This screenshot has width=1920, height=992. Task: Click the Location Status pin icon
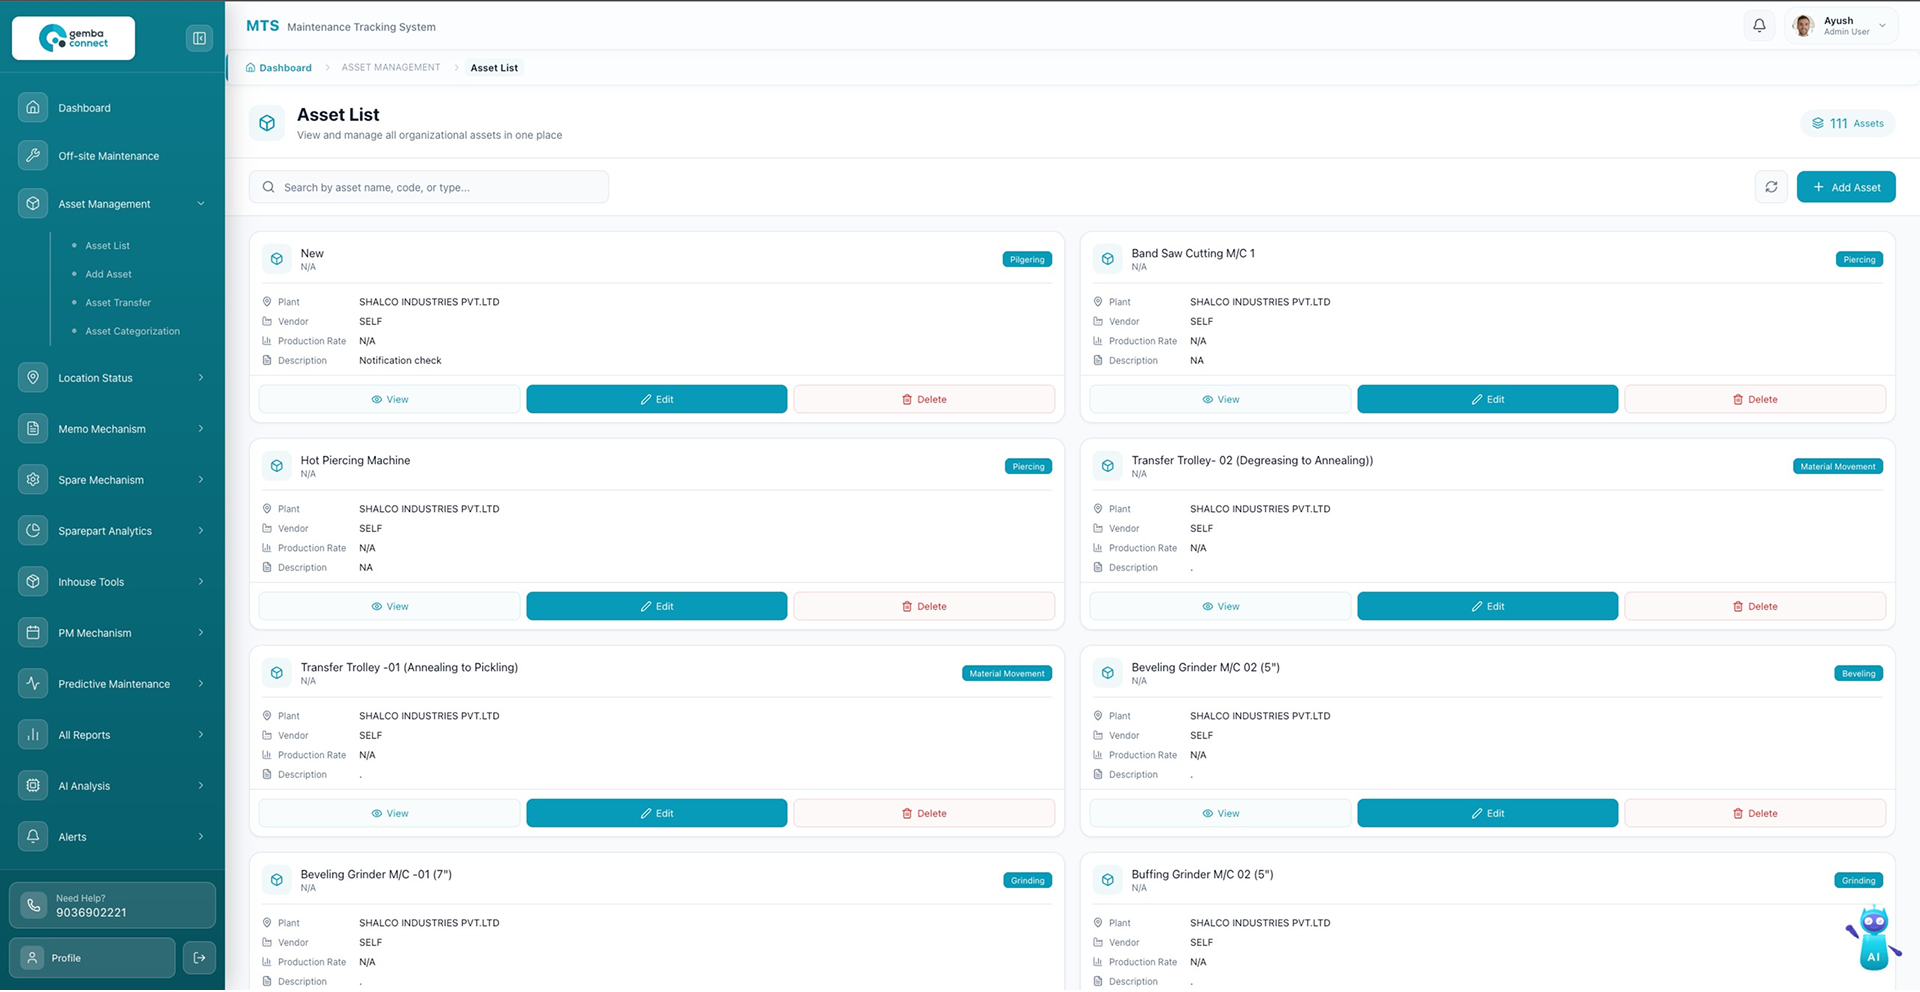click(33, 377)
